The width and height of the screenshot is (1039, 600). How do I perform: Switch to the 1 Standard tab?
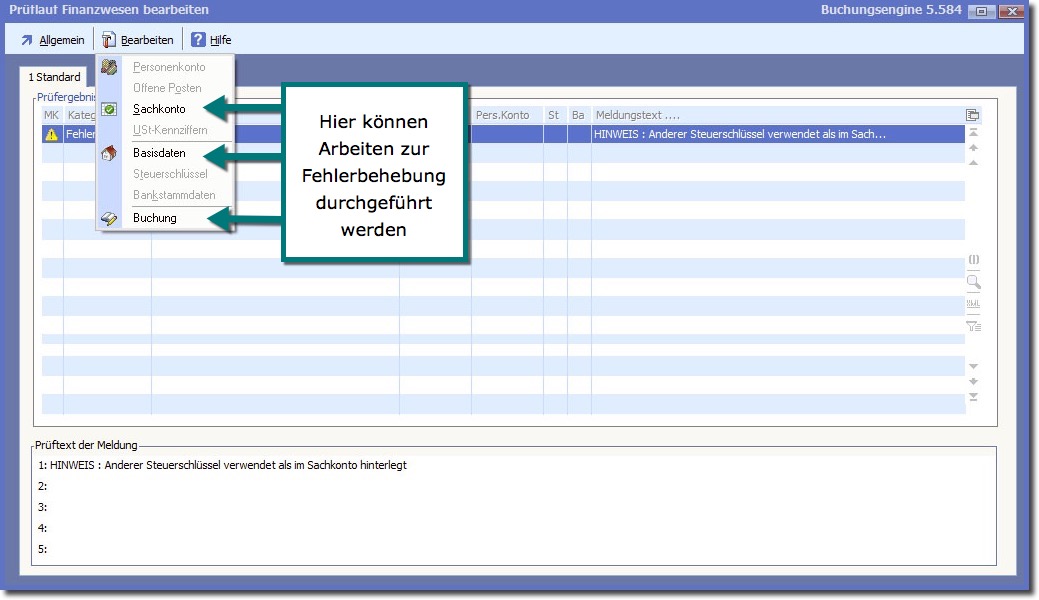tap(54, 77)
